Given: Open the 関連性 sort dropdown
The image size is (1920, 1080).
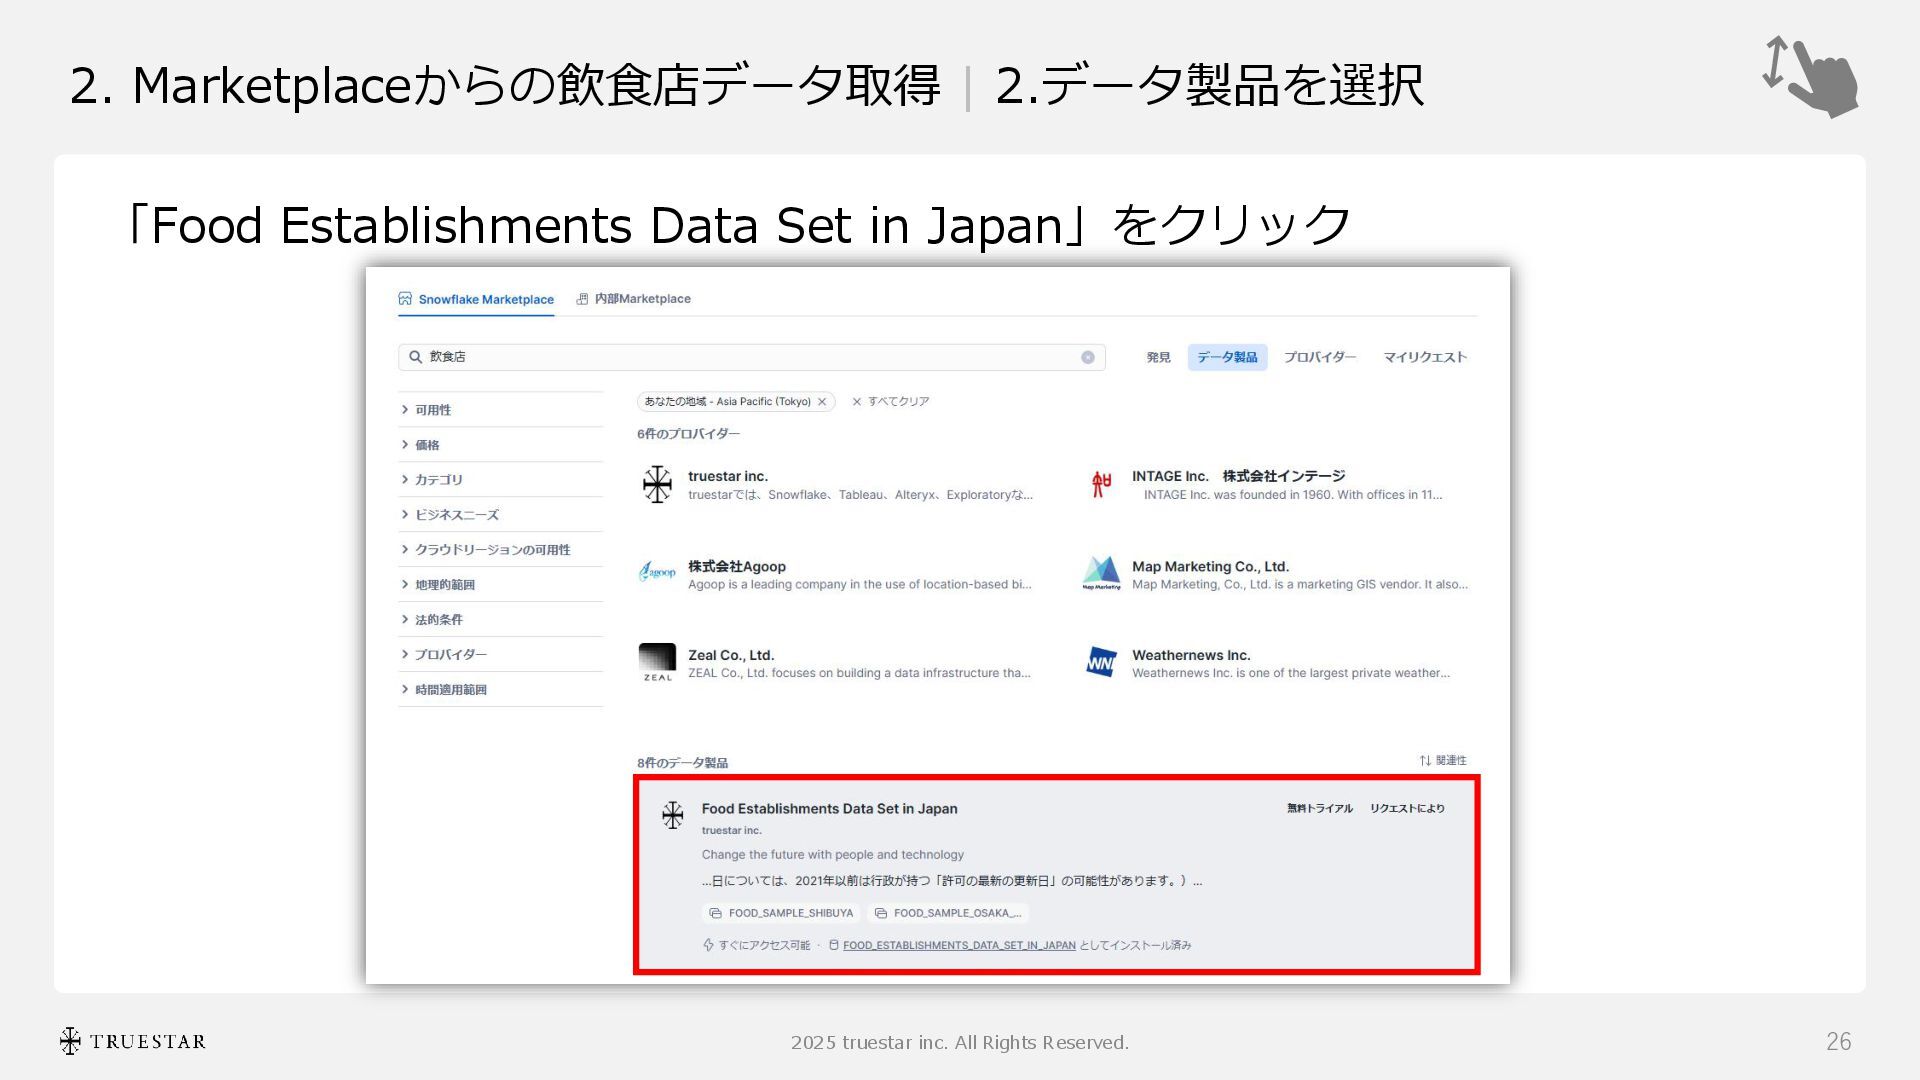Looking at the screenshot, I should [1442, 761].
